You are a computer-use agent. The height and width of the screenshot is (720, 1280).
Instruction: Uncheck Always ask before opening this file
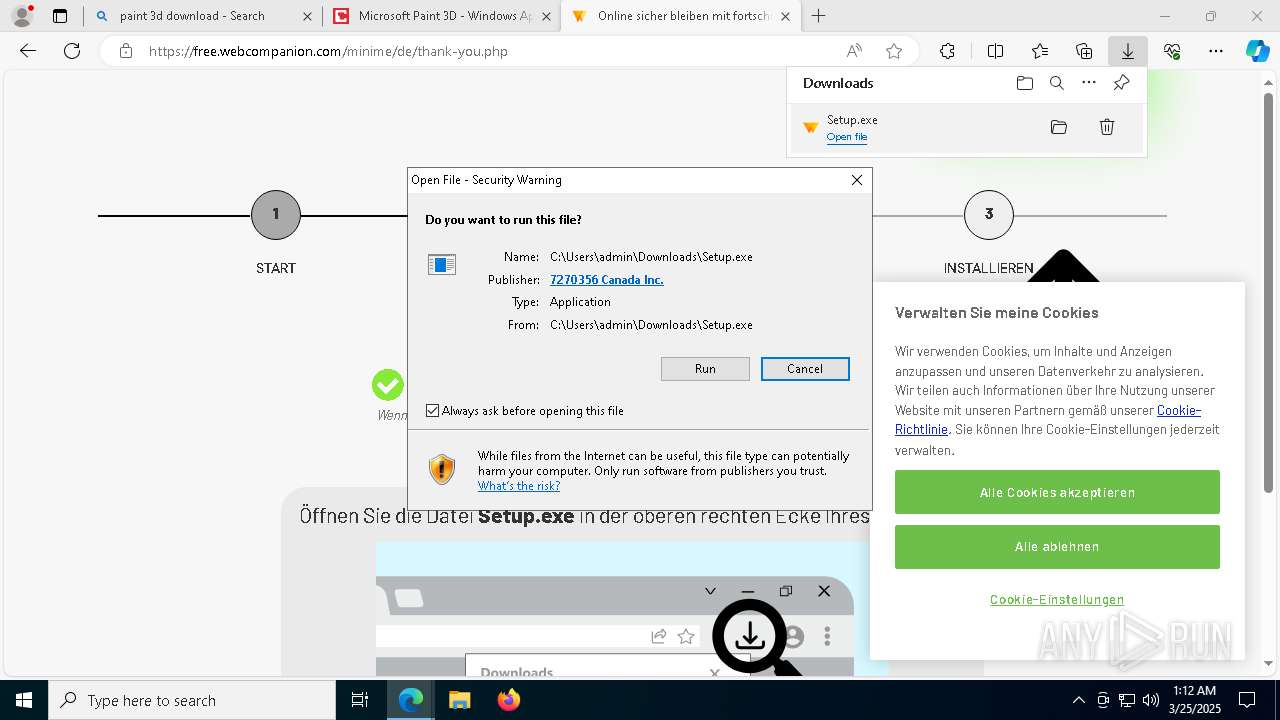coord(433,411)
